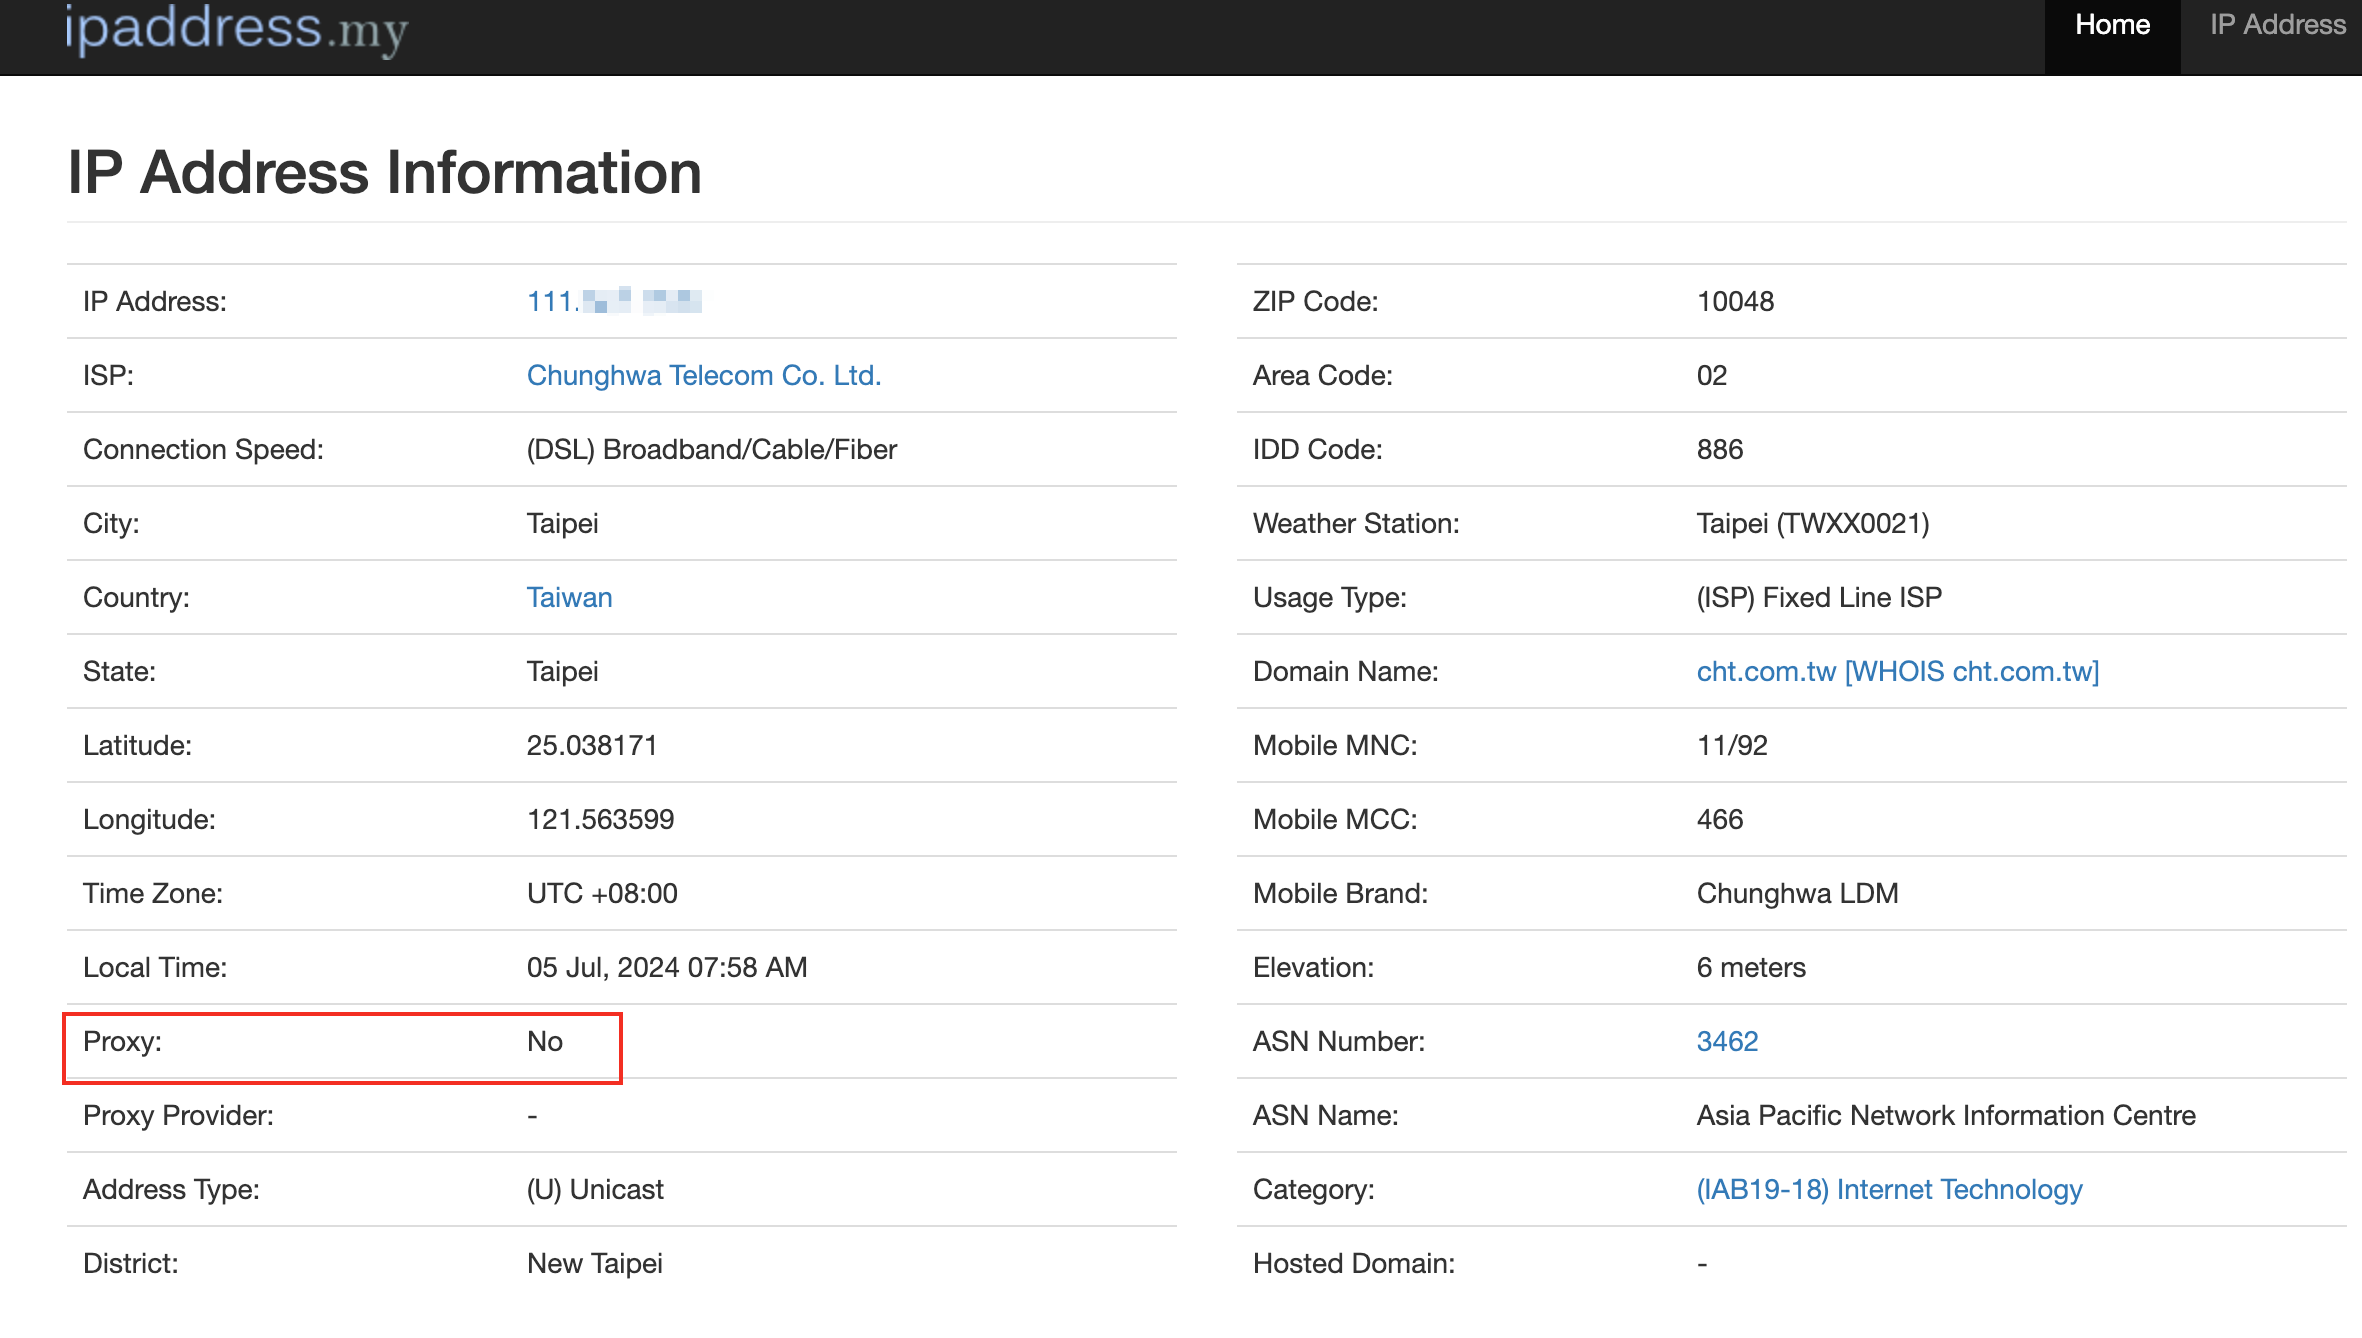Click the ipaddress.my site logo
Image resolution: width=2362 pixels, height=1338 pixels.
coord(237,28)
